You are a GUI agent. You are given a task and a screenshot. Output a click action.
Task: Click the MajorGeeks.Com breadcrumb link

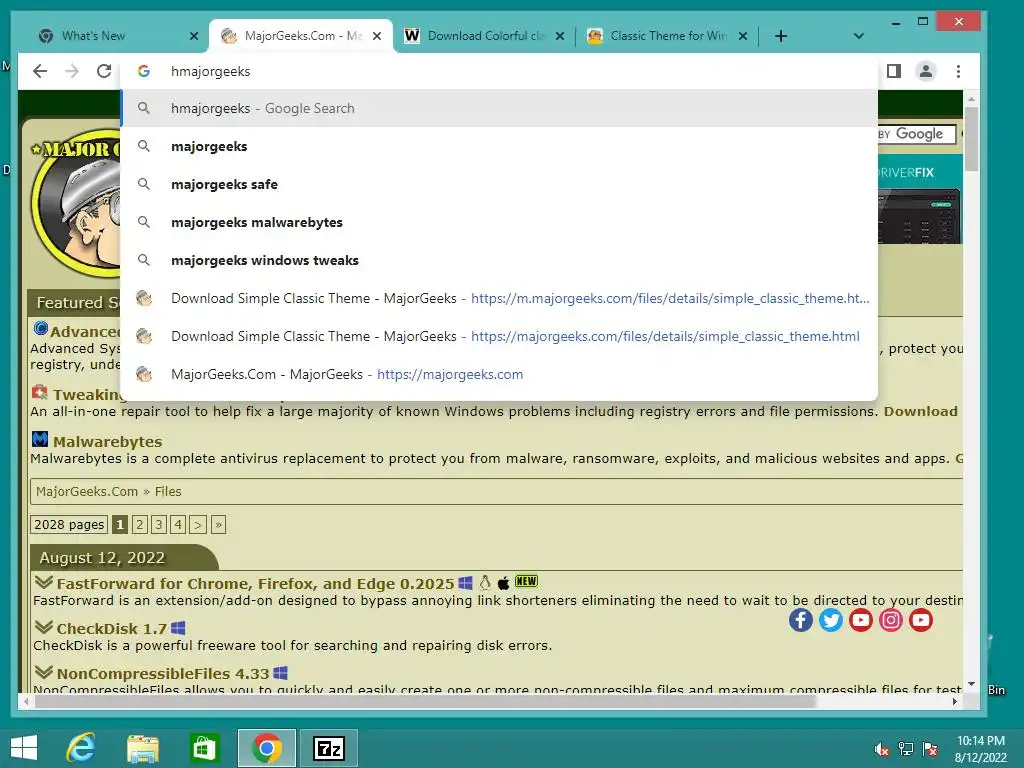point(87,492)
